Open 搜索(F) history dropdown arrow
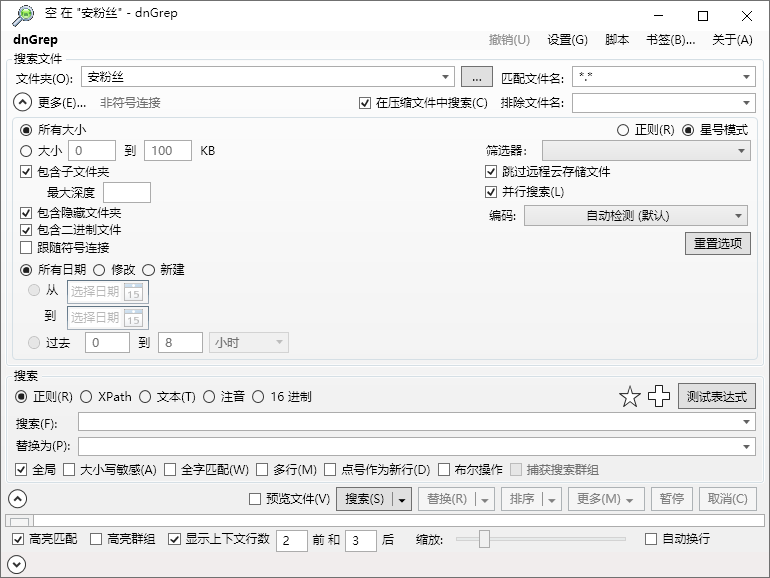770x578 pixels. click(x=746, y=422)
